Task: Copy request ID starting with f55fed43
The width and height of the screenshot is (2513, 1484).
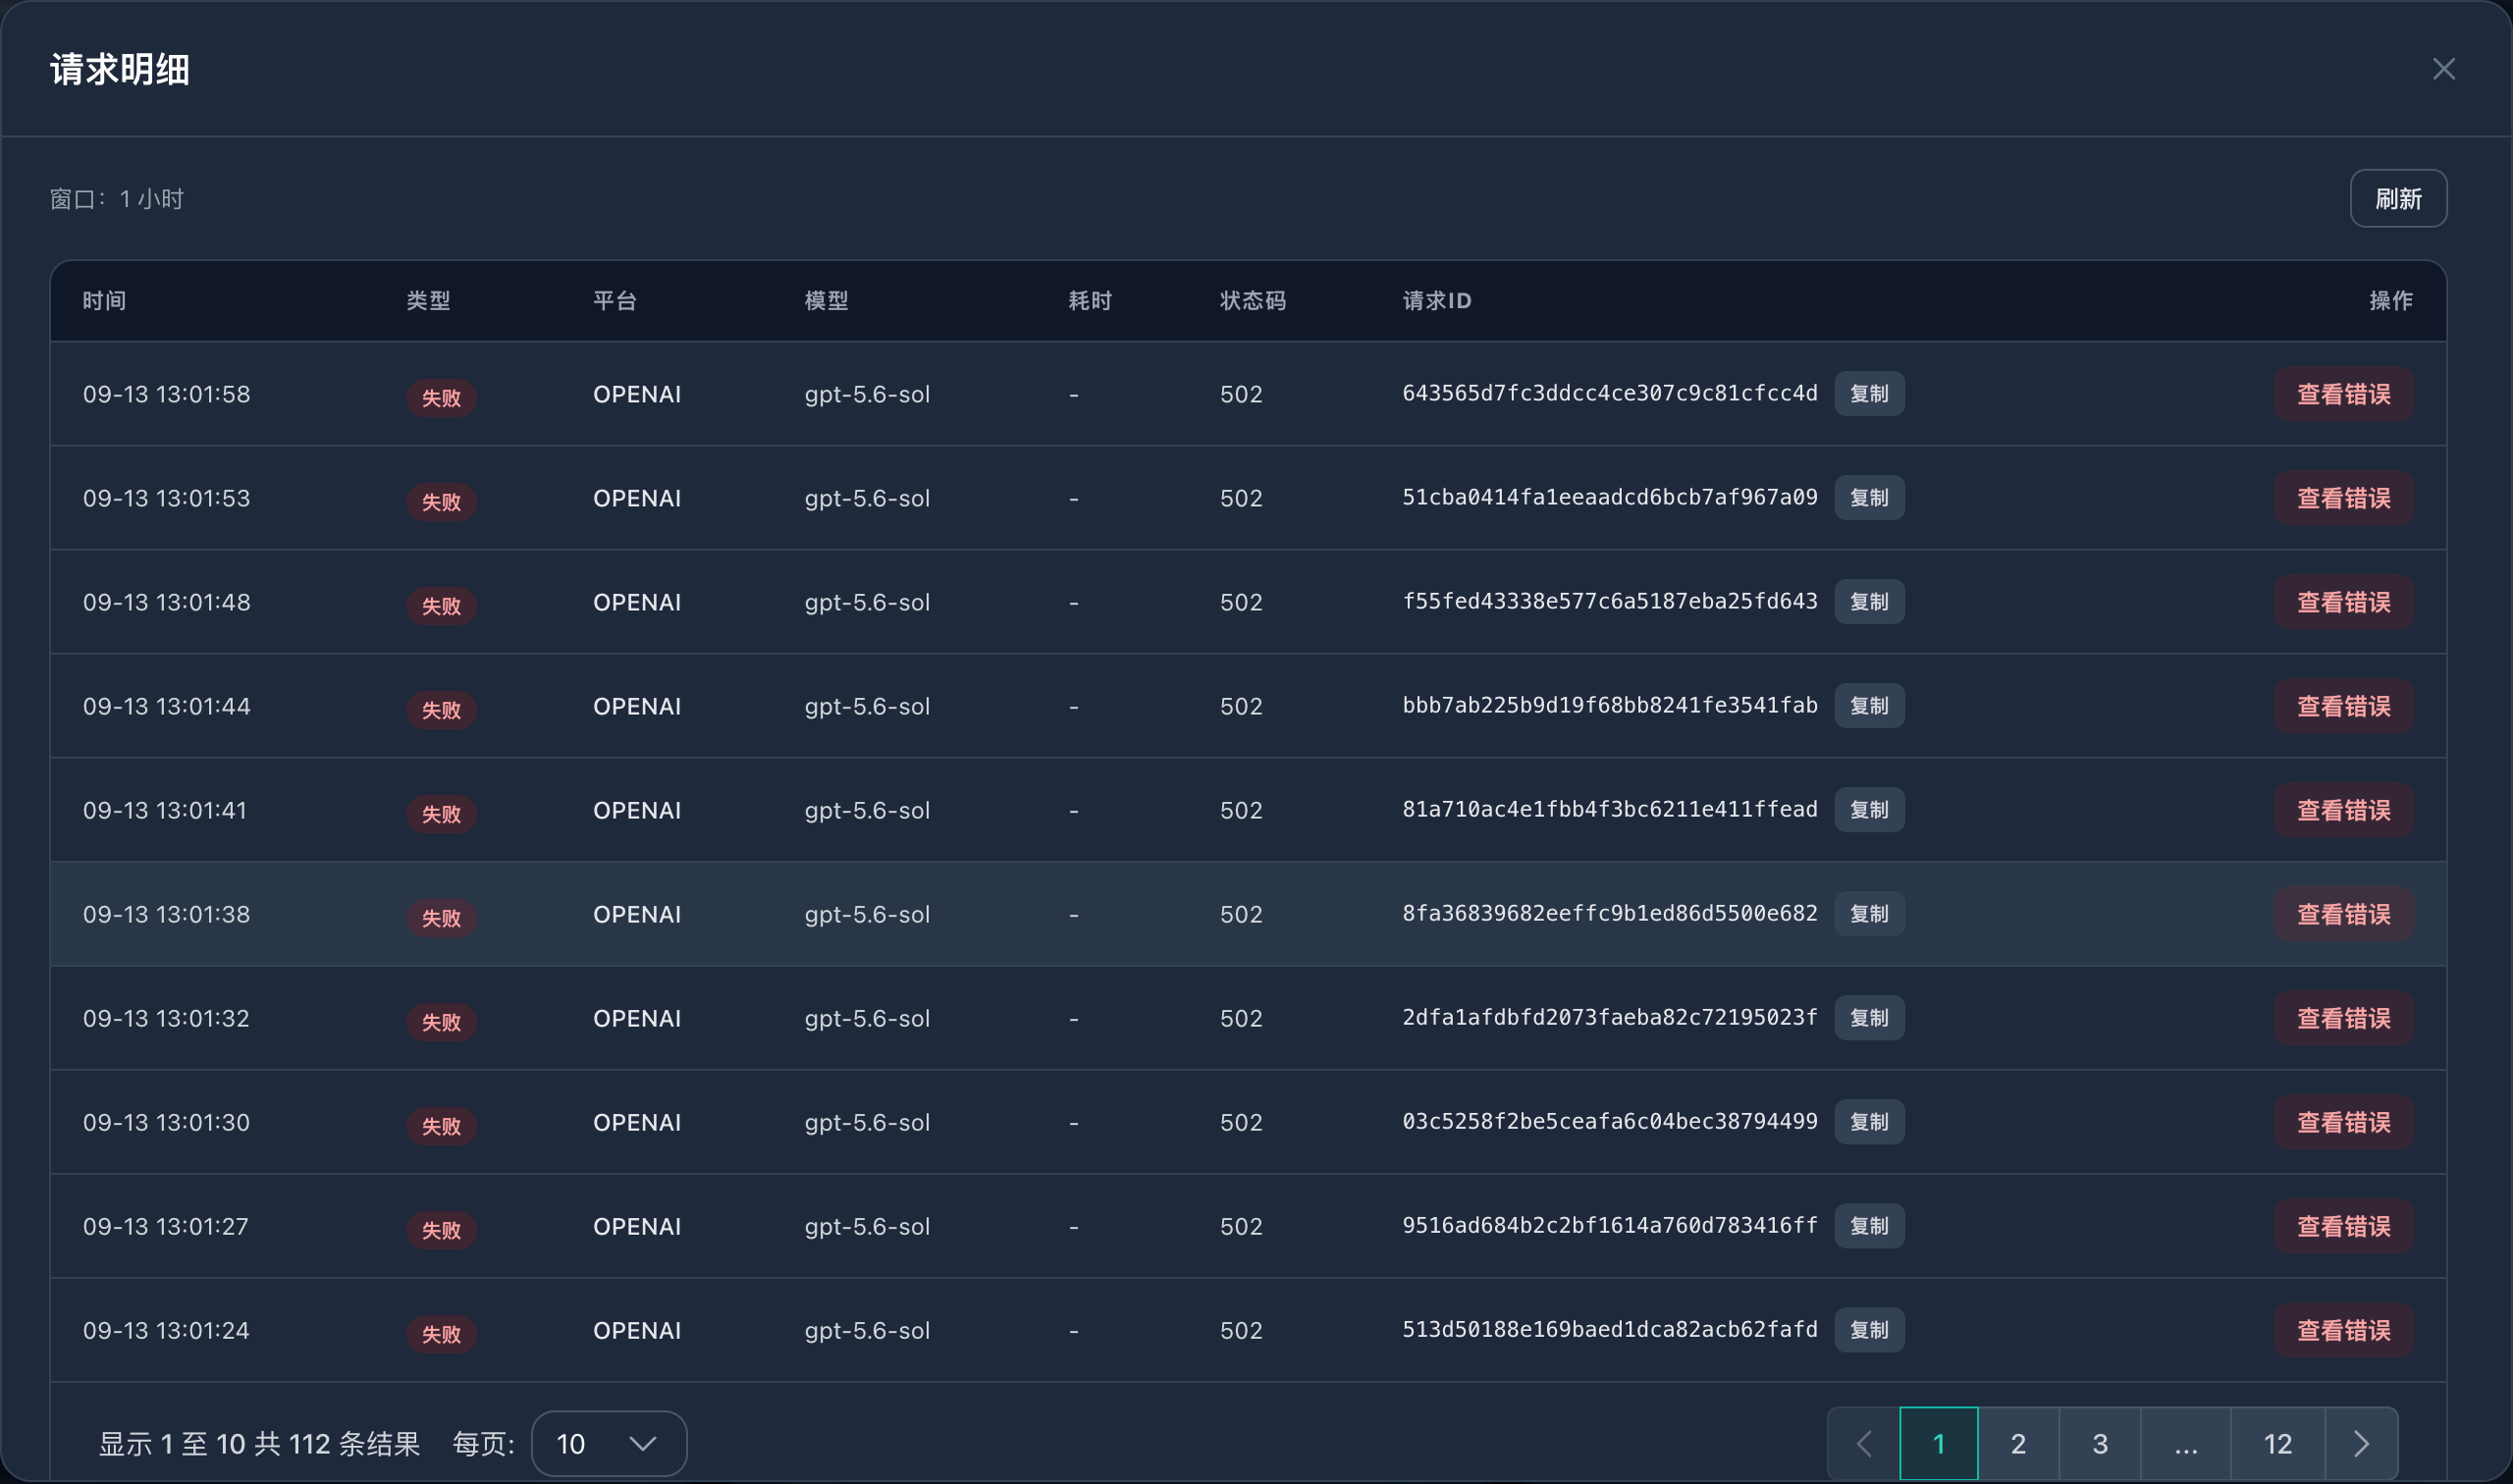Action: tap(1869, 602)
